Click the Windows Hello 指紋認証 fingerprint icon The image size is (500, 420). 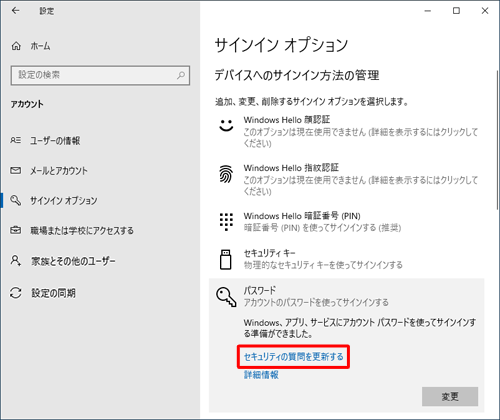pos(226,174)
